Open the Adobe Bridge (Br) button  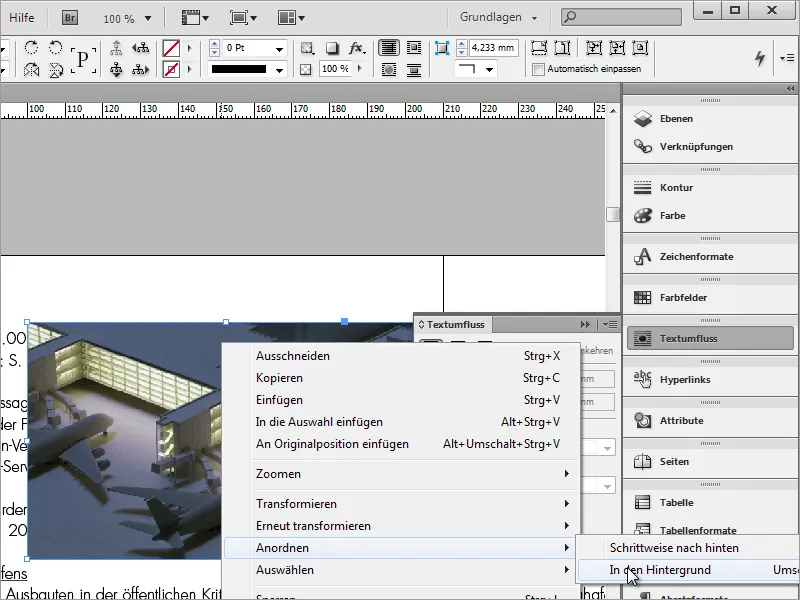click(70, 18)
